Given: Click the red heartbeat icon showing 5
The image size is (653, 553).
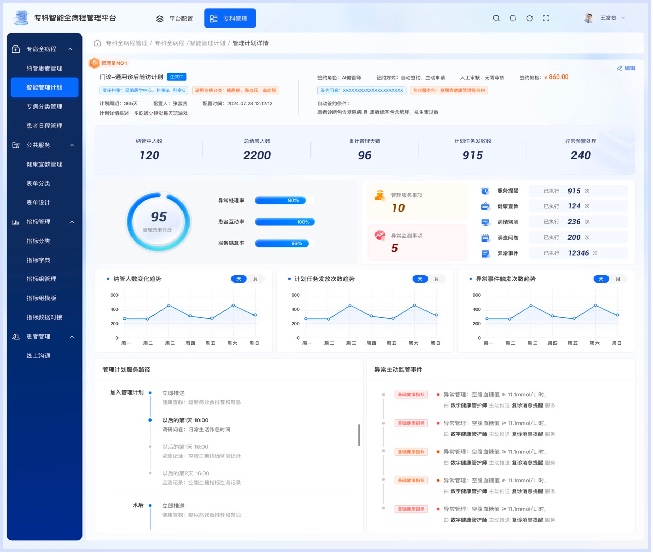Looking at the screenshot, I should pos(380,236).
